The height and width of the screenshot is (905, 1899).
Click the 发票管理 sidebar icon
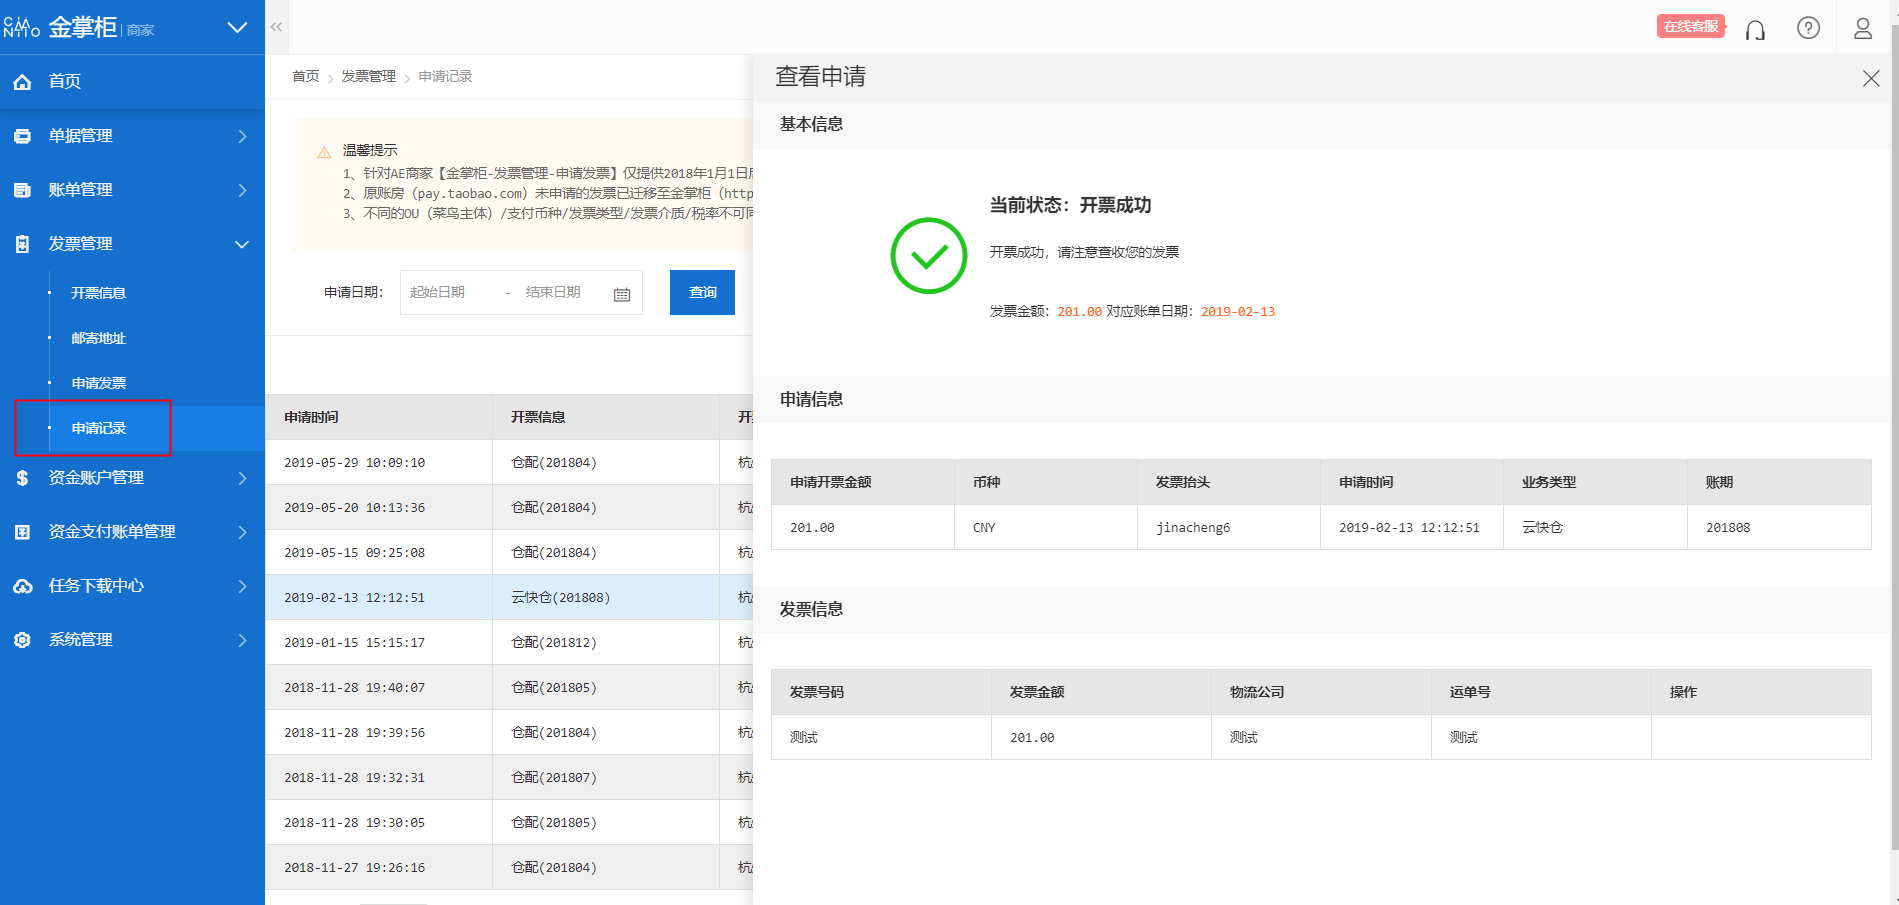click(22, 244)
